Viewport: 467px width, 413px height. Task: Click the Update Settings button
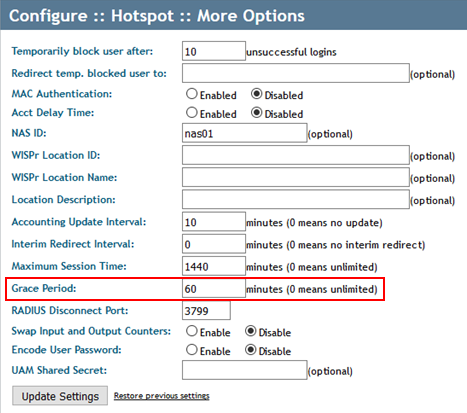coord(60,396)
